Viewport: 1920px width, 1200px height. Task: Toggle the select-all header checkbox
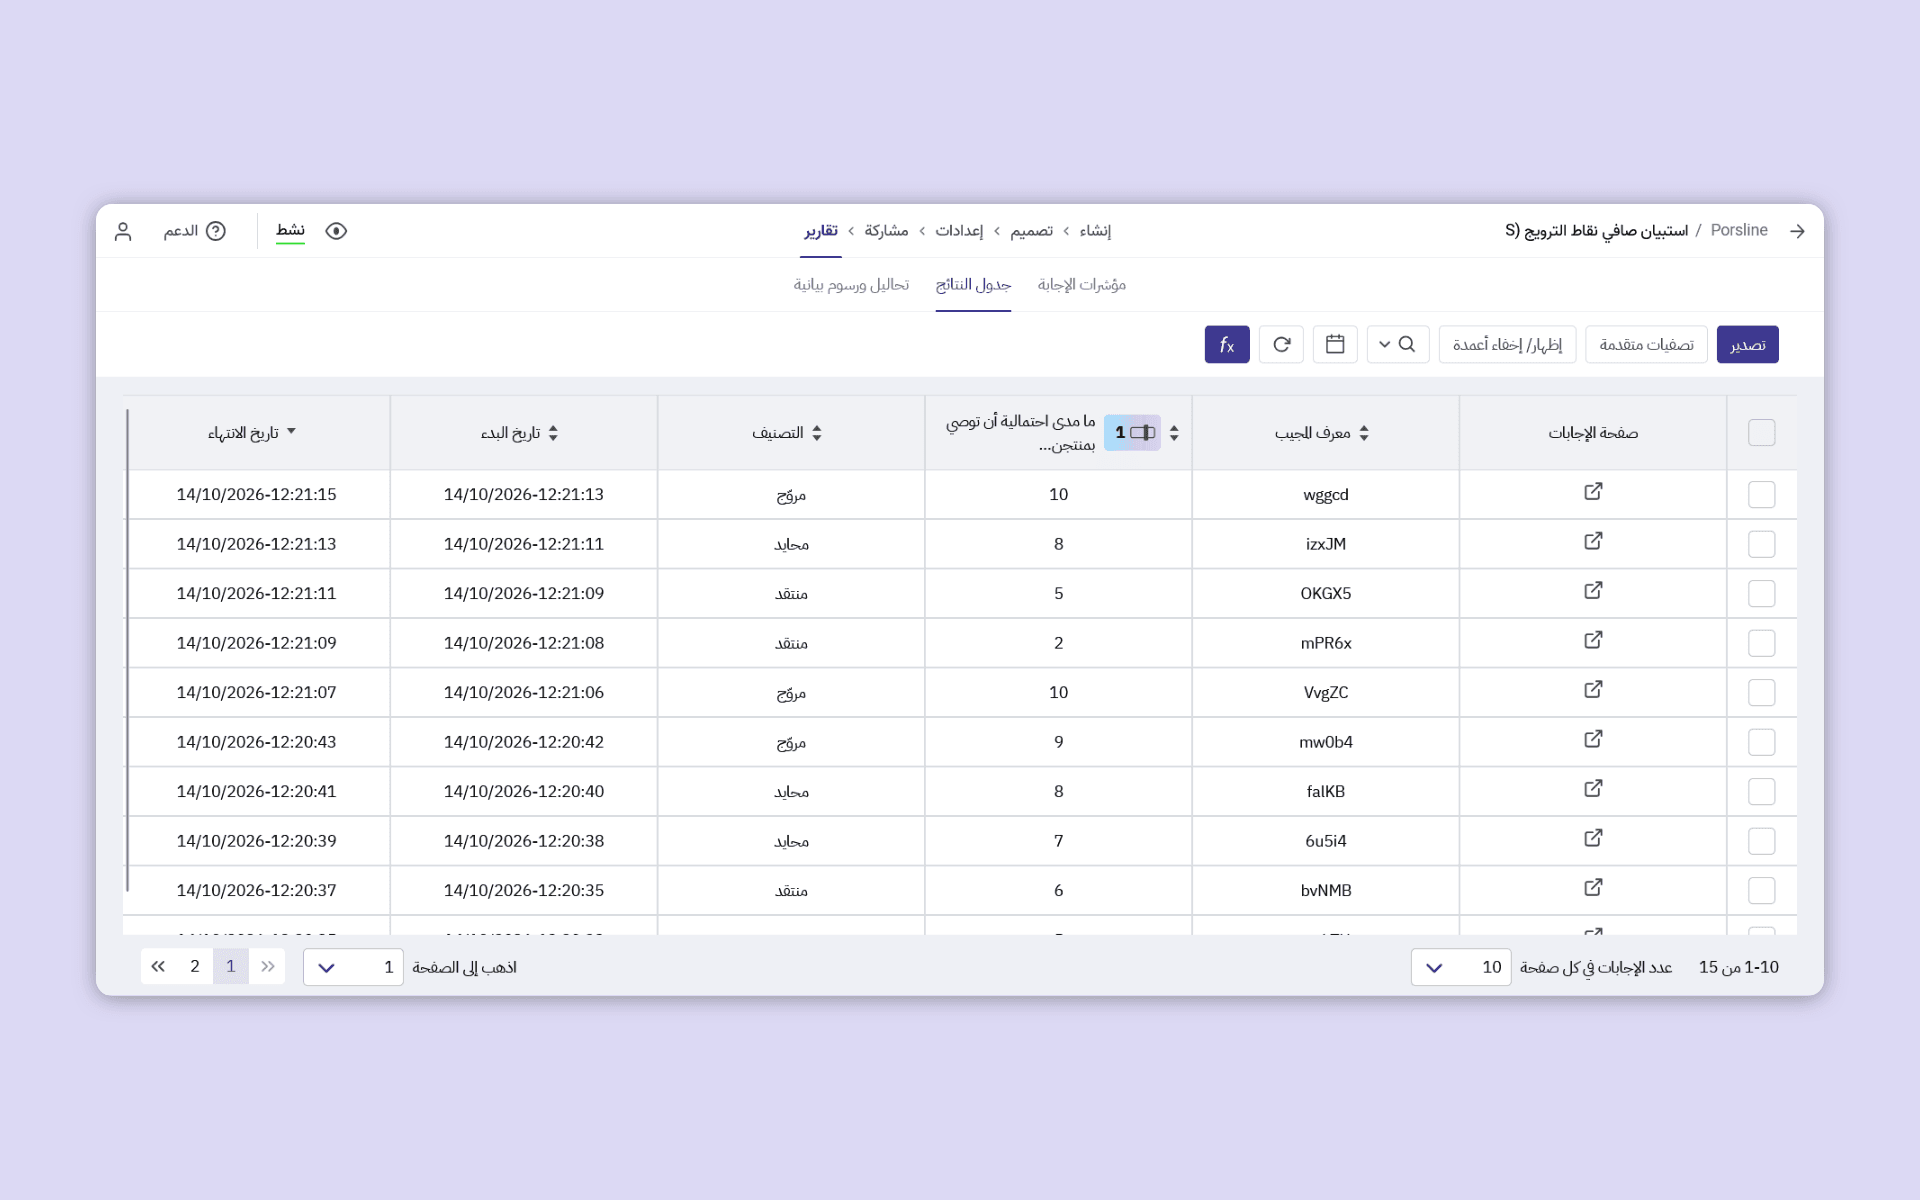coord(1761,433)
